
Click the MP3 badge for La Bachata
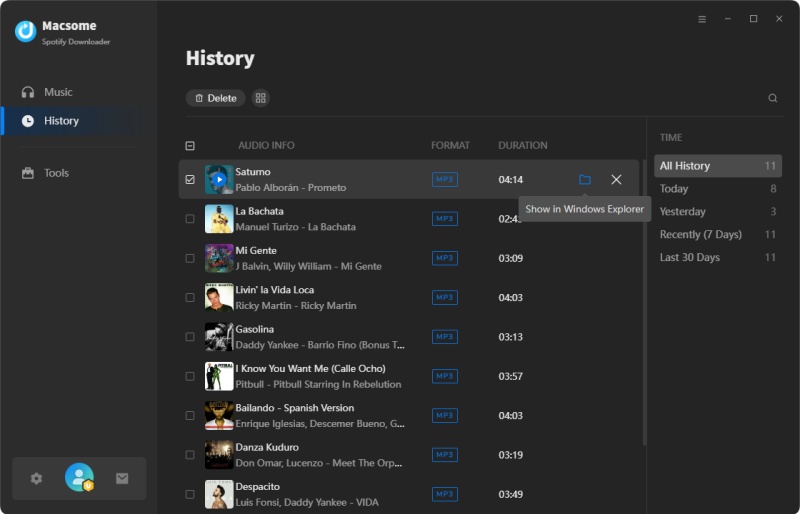(x=444, y=219)
